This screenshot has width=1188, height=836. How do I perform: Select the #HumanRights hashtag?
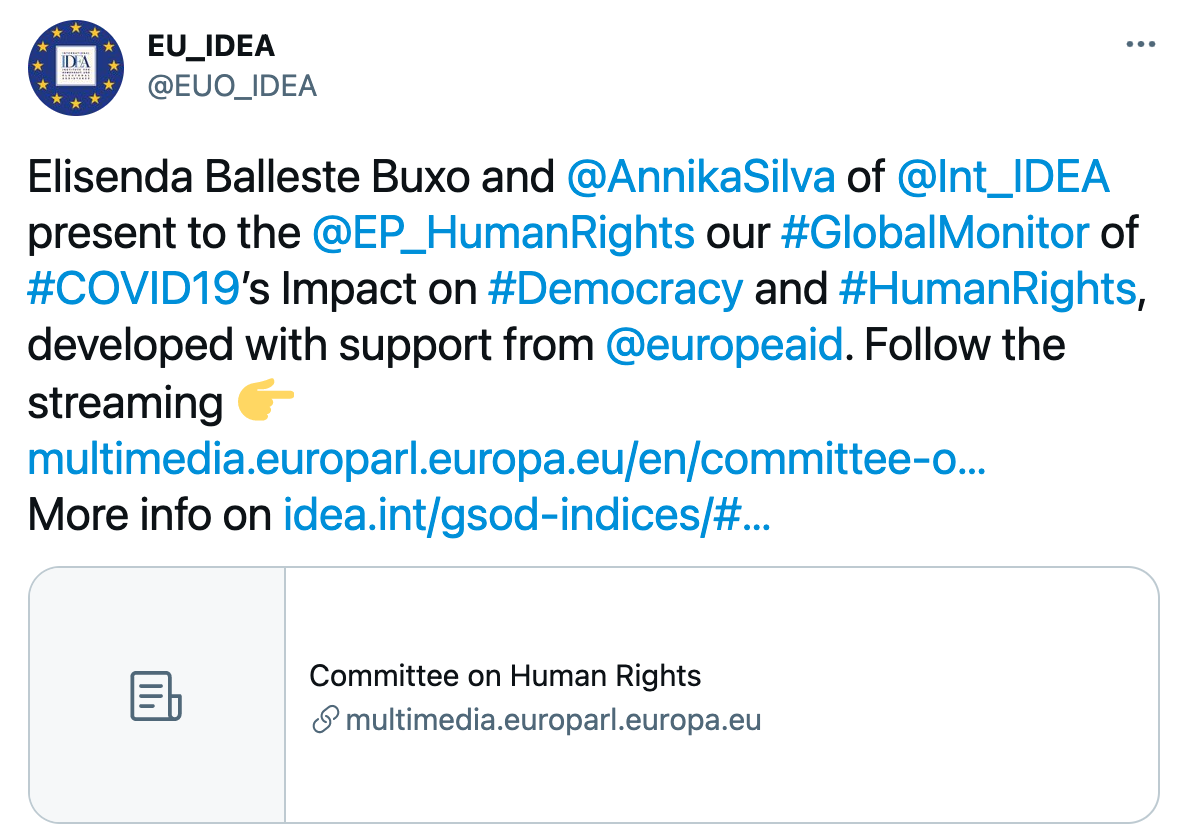point(987,289)
